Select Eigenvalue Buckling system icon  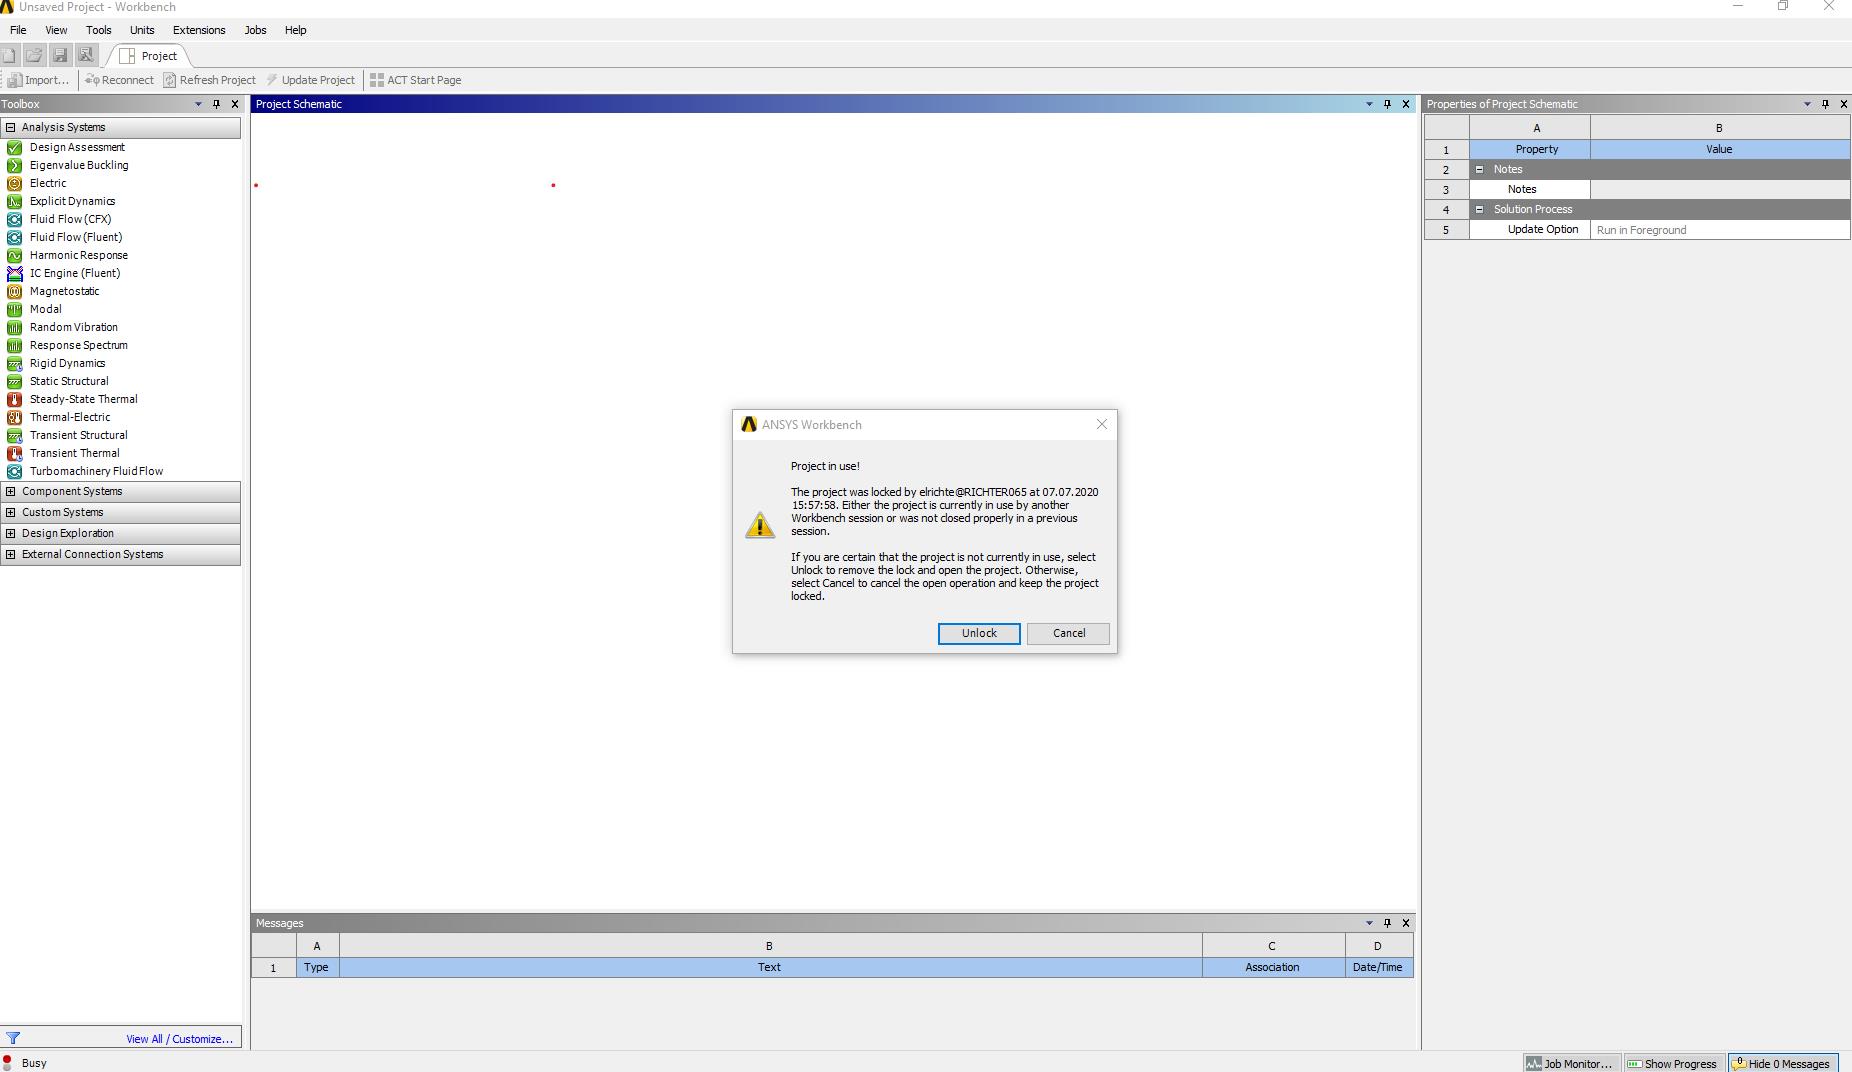pyautogui.click(x=14, y=165)
